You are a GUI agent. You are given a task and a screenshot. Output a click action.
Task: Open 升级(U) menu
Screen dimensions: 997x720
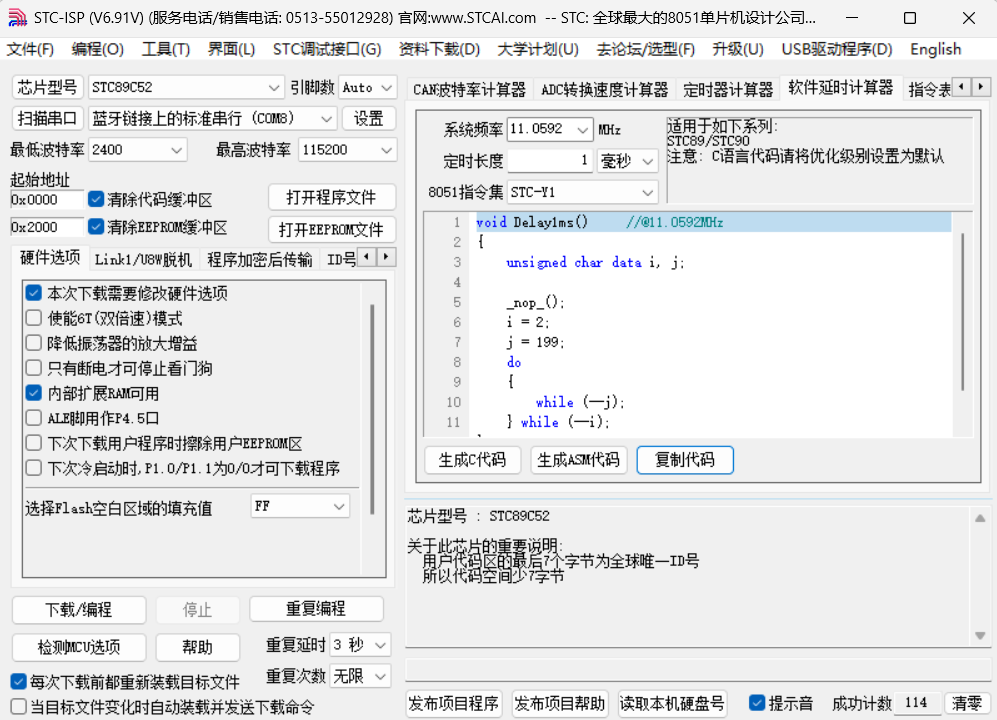[x=738, y=50]
